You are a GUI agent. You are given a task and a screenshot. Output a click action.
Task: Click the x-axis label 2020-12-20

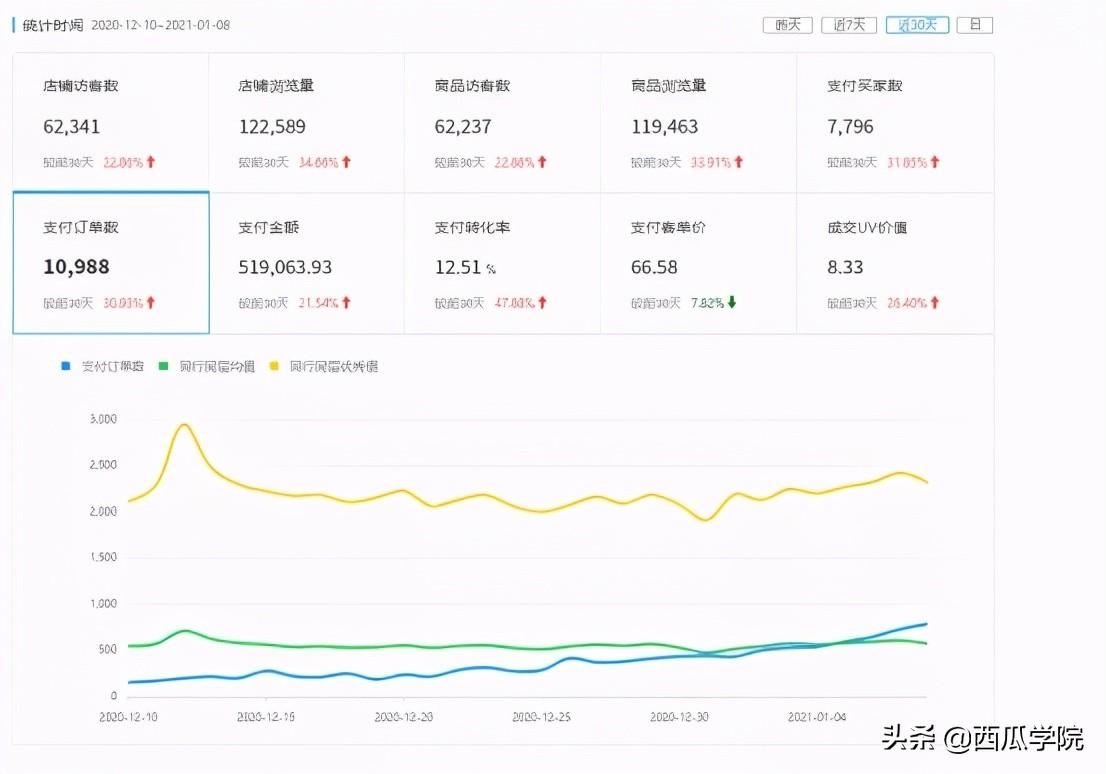click(x=403, y=717)
